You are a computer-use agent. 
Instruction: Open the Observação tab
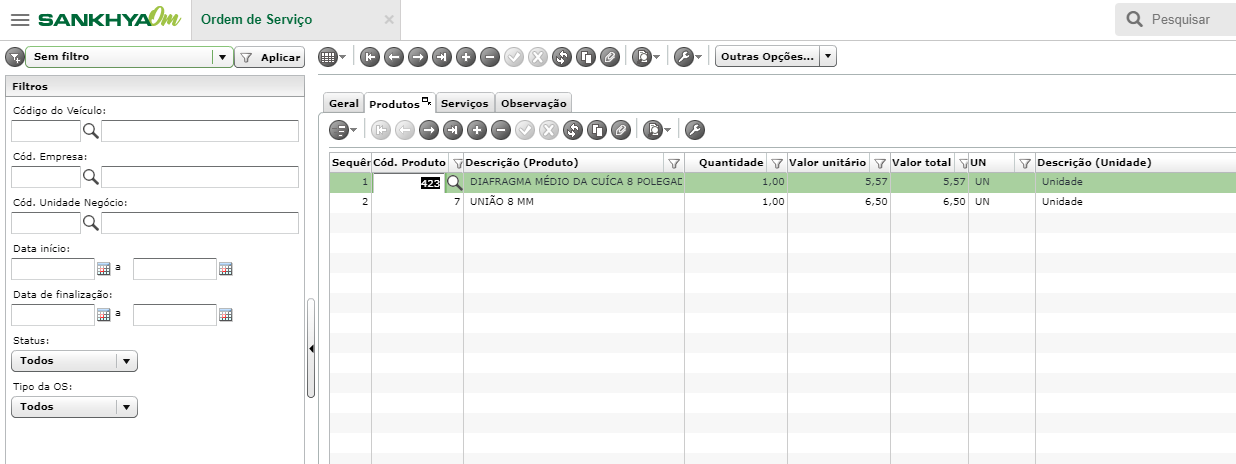(534, 103)
